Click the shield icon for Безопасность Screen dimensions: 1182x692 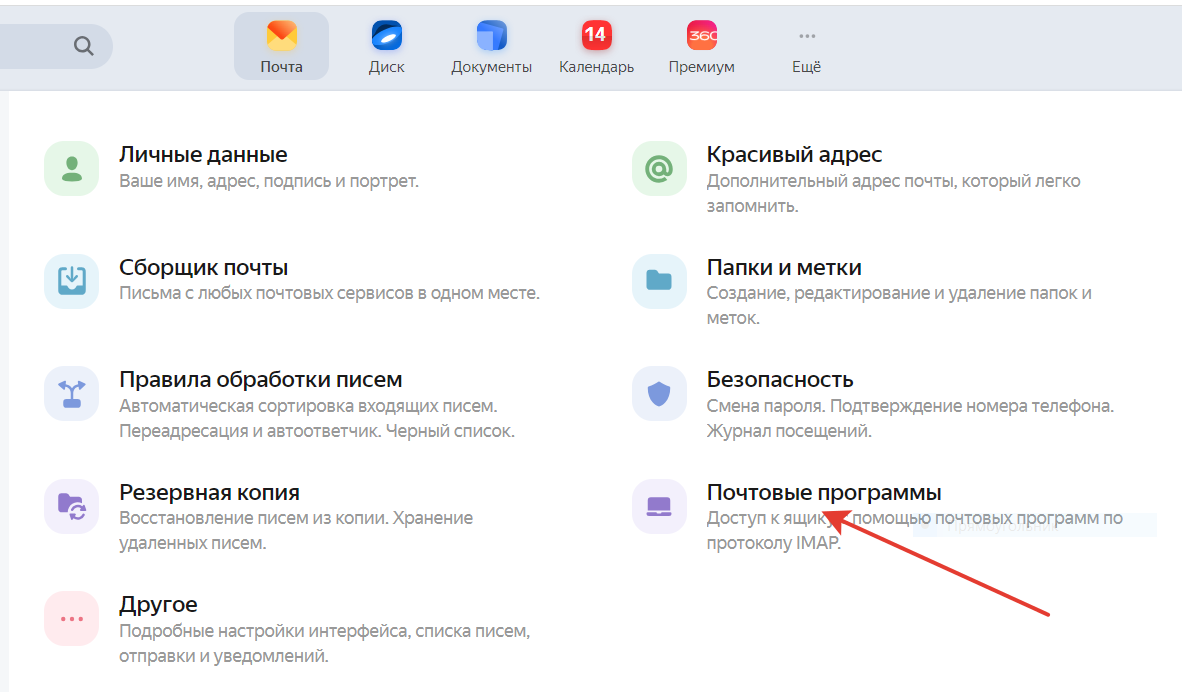tap(659, 393)
